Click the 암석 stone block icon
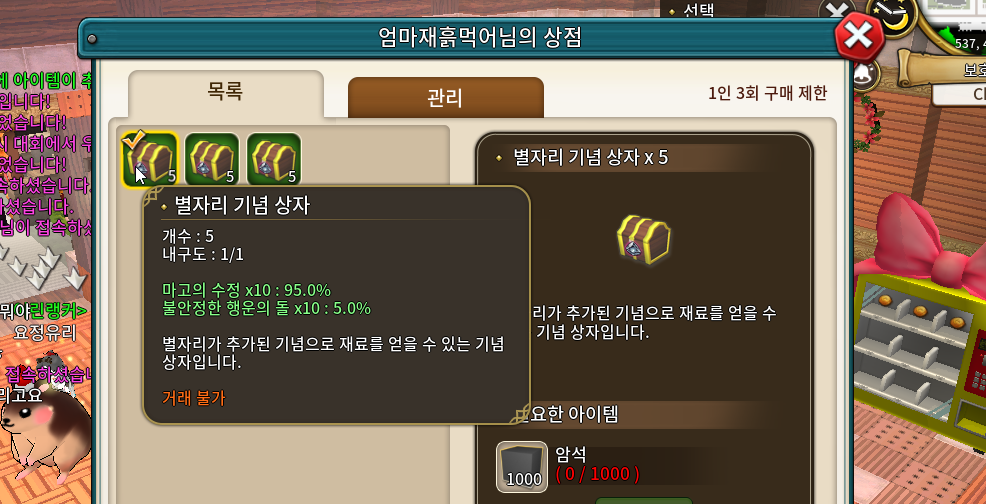Image resolution: width=986 pixels, height=504 pixels. 521,466
